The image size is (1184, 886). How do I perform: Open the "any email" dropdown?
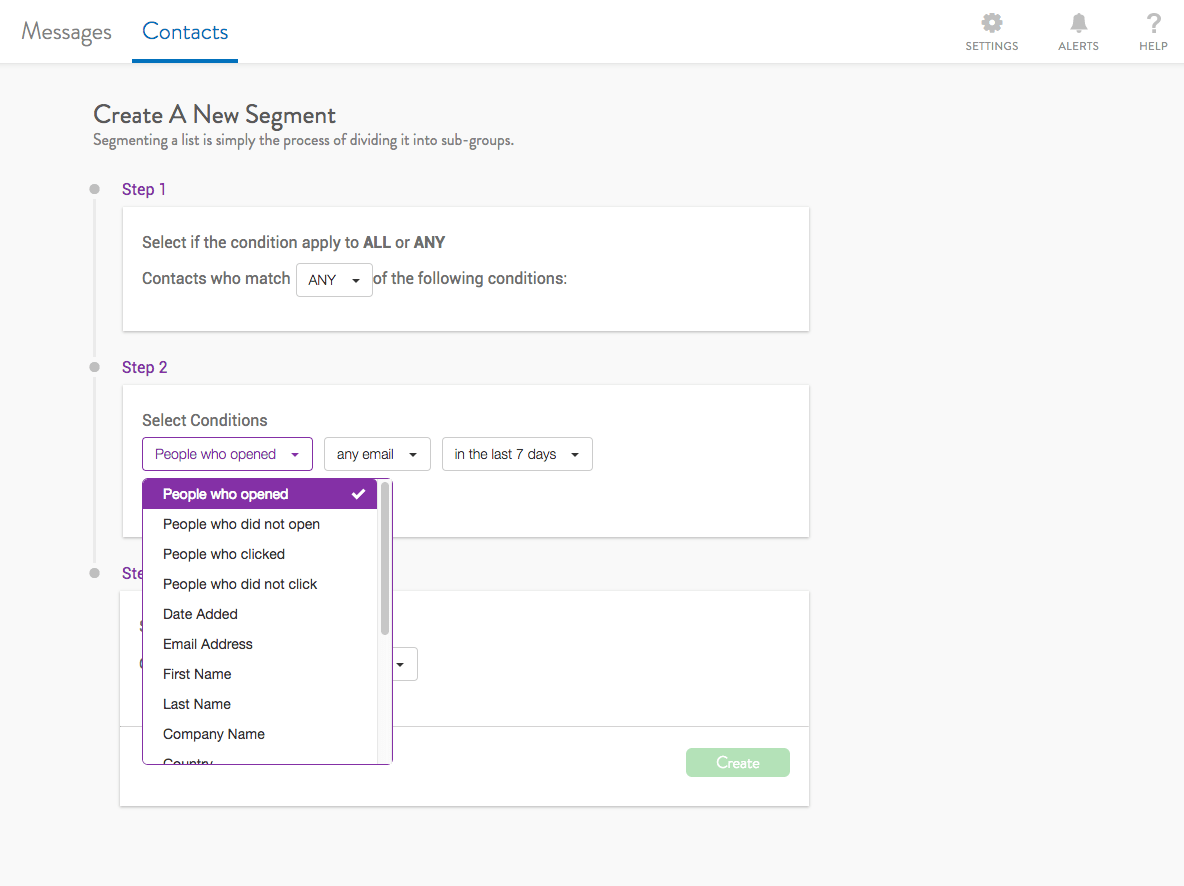[377, 454]
